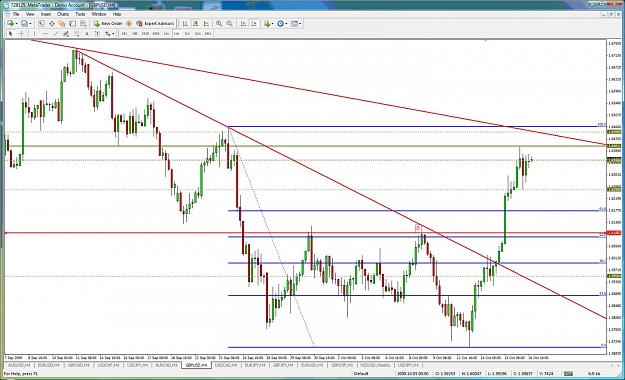Select the Arrows objects tool icon
Screen dimensions: 625x380
pos(107,34)
